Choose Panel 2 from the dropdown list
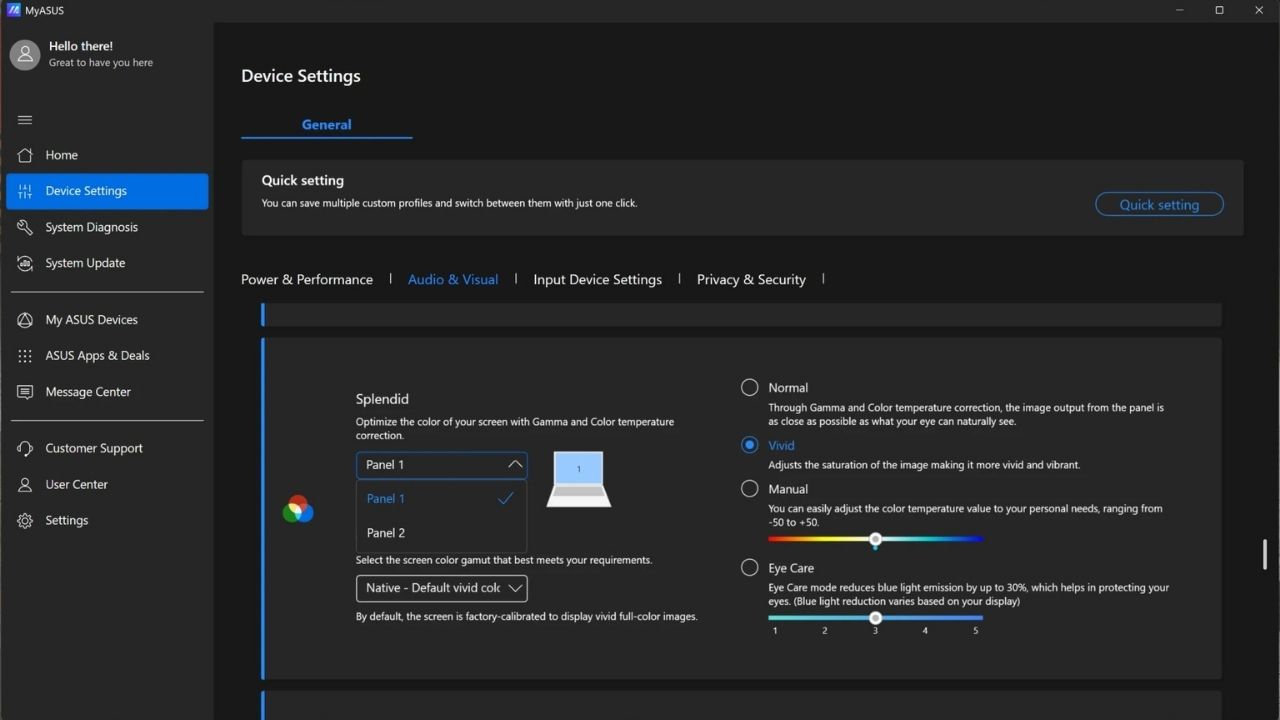This screenshot has width=1280, height=720. tap(386, 533)
